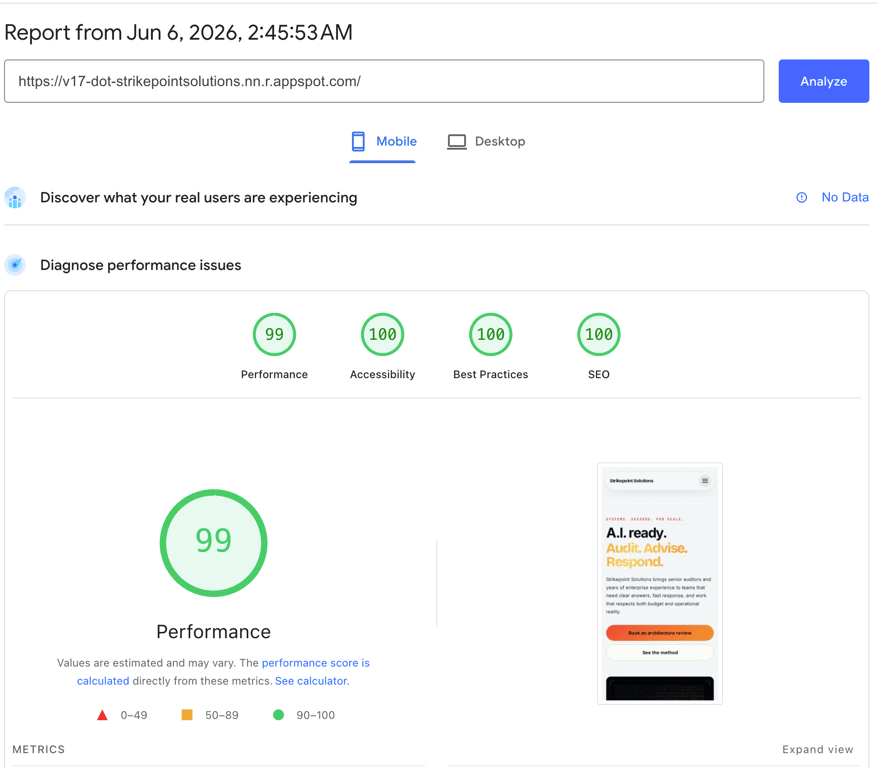Click the METRICS section label

[x=39, y=750]
